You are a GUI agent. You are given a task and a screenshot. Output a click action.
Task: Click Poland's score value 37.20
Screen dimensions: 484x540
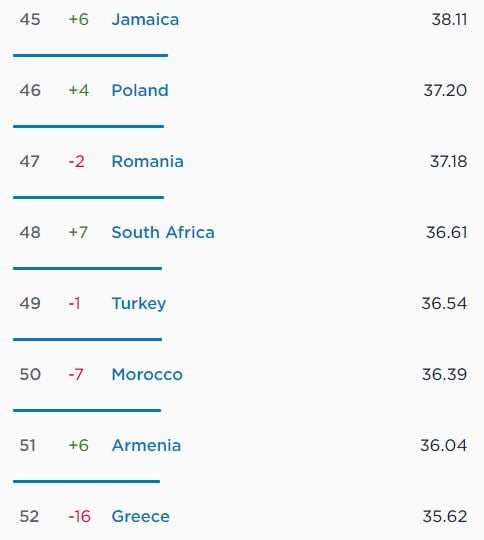445,91
